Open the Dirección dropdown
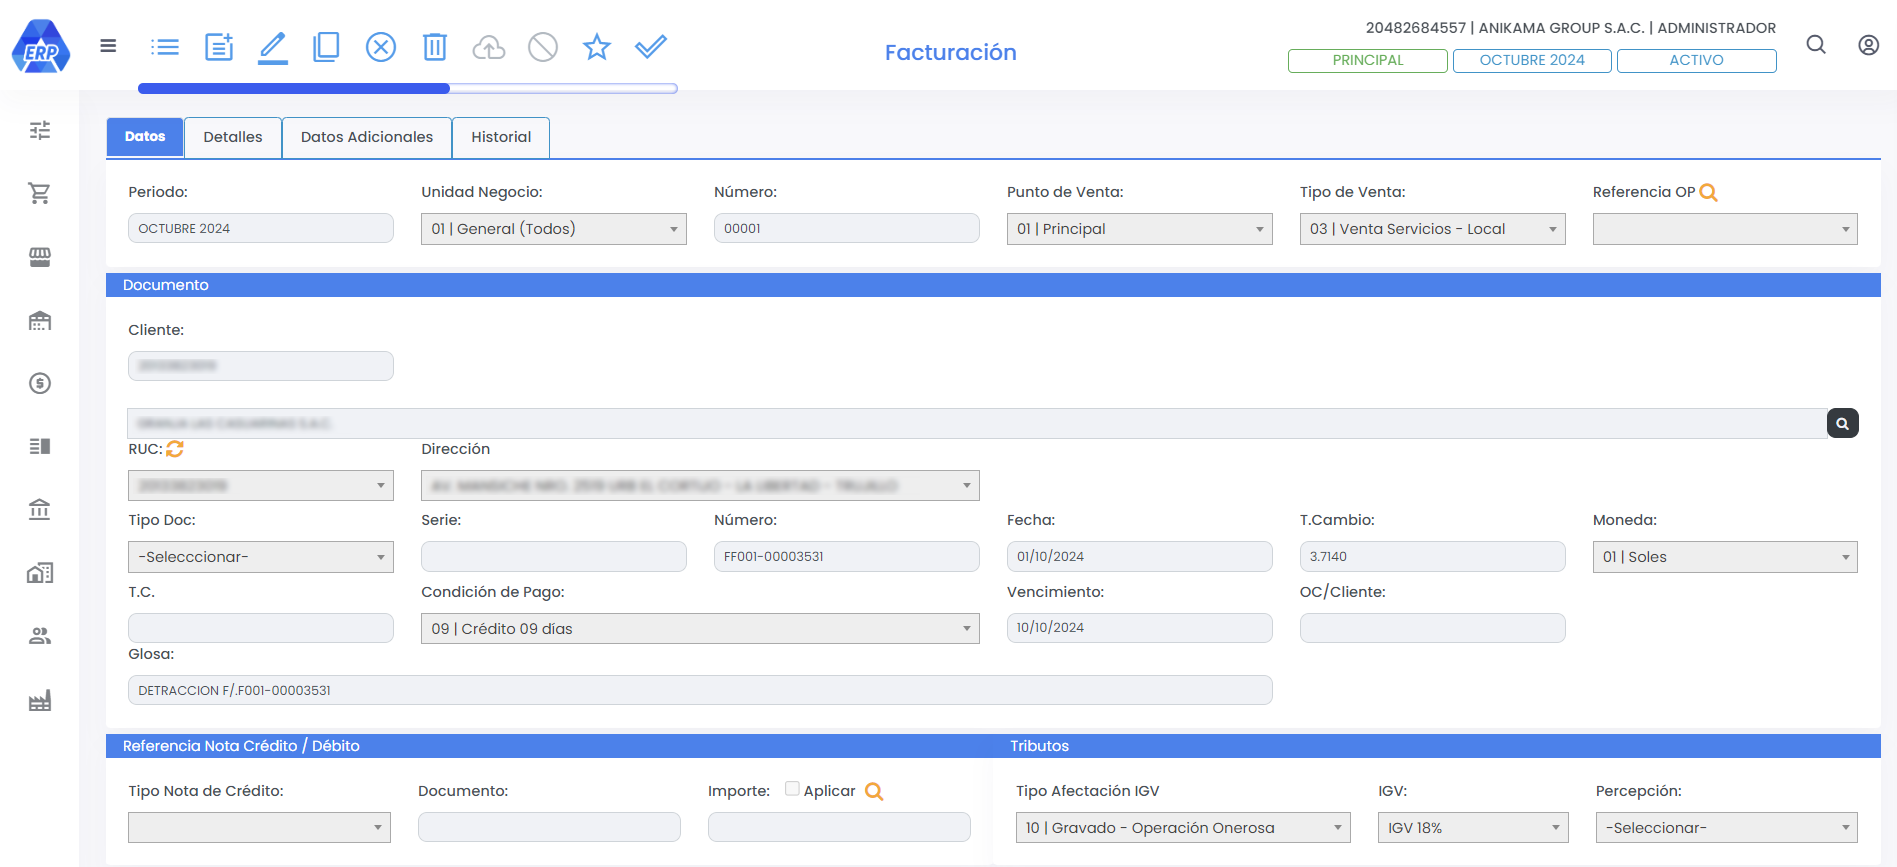1897x867 pixels. [x=700, y=486]
